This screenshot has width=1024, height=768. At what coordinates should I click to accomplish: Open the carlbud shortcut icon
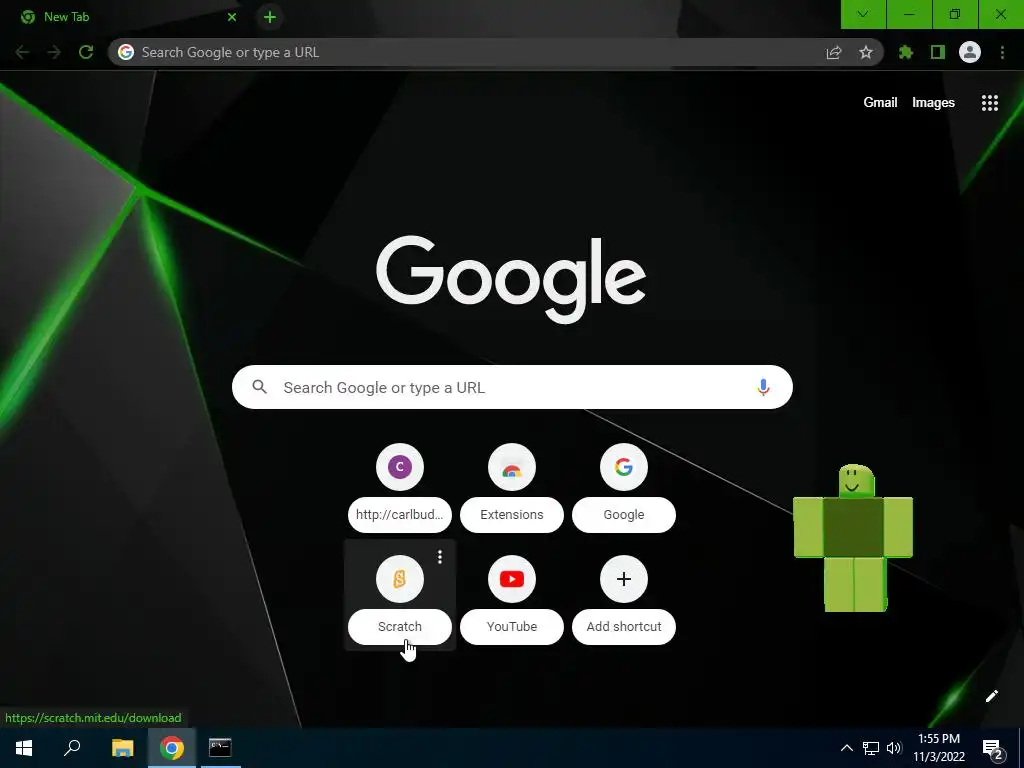pyautogui.click(x=400, y=467)
